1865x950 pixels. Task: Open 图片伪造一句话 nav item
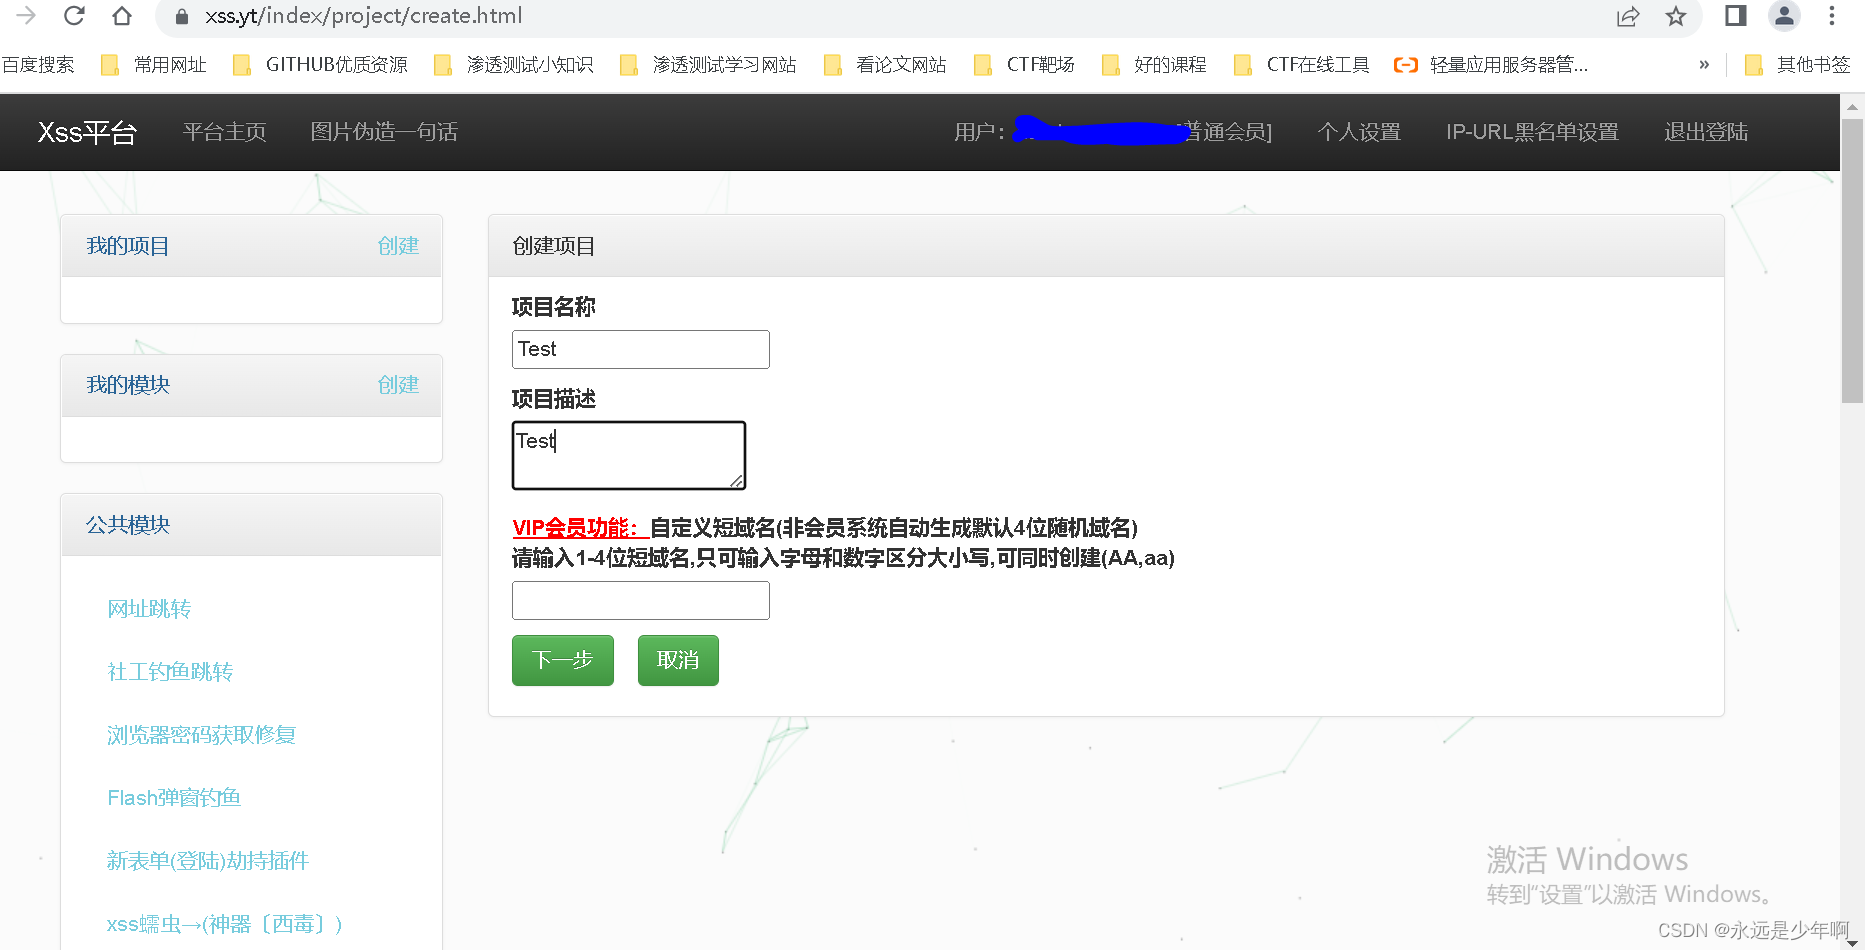pos(384,132)
